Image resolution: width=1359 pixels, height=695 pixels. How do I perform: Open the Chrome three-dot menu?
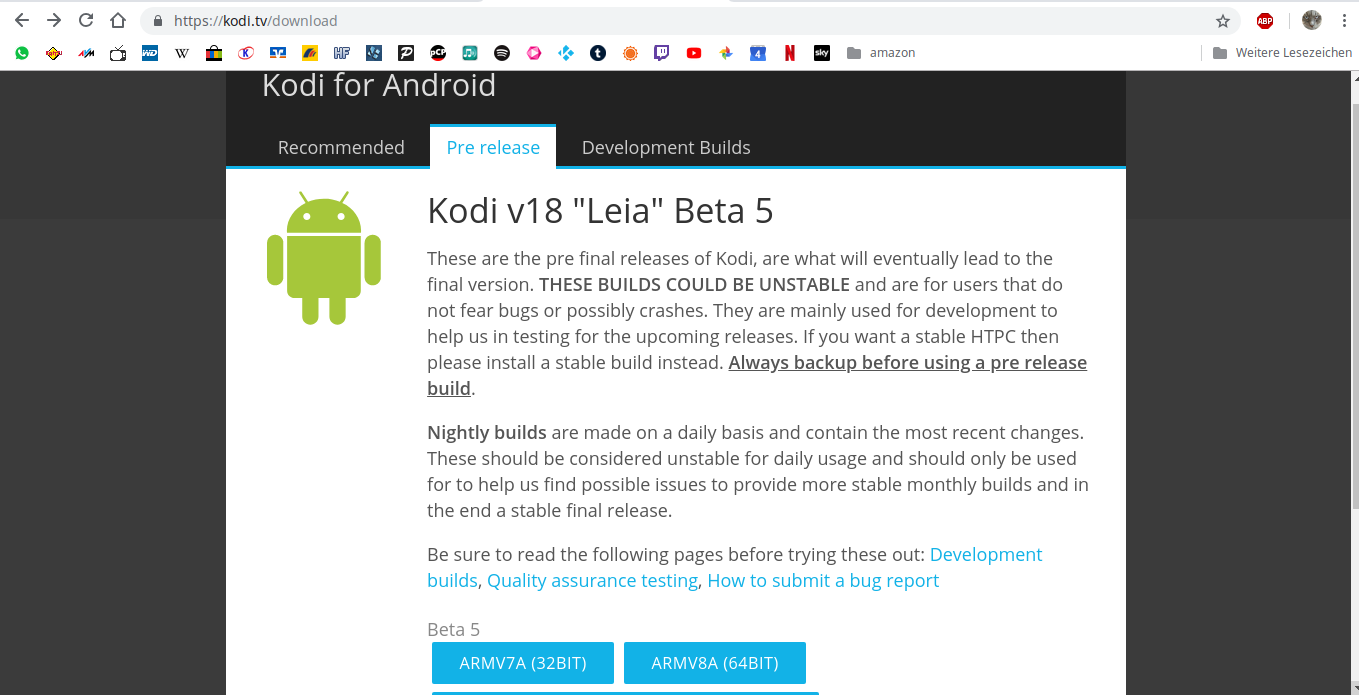[1344, 20]
